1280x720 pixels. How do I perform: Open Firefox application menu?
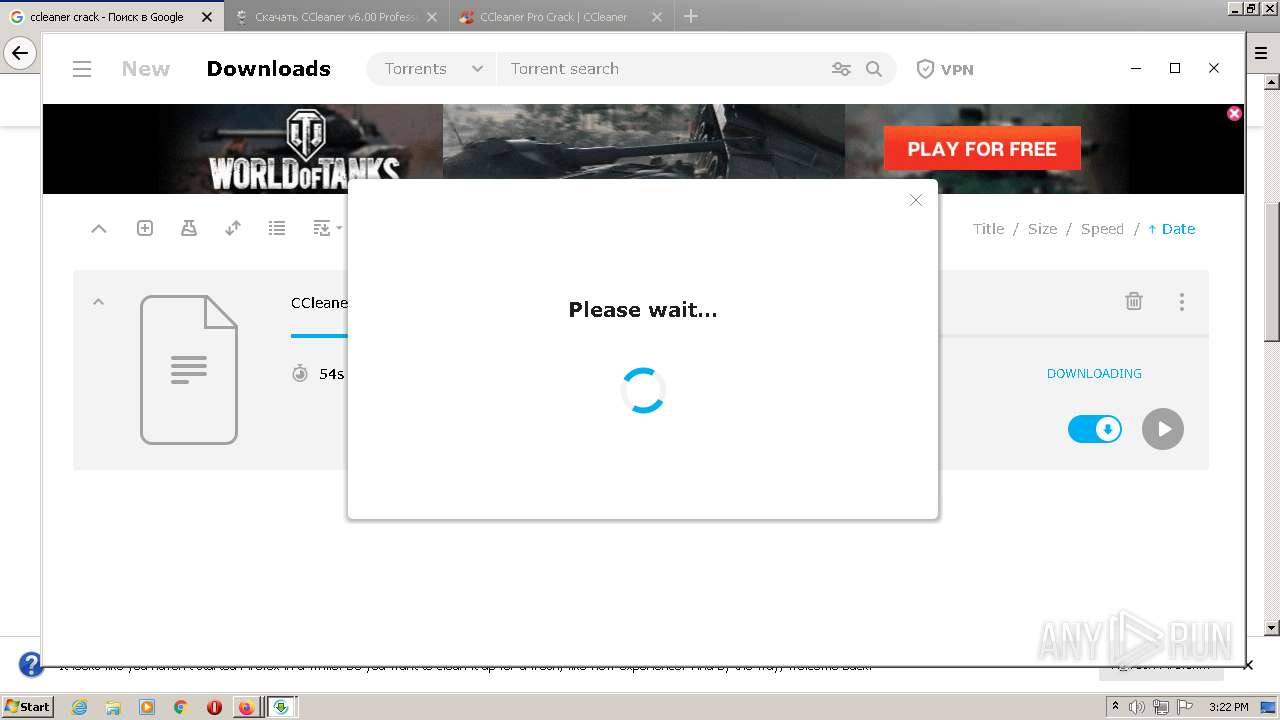pos(1261,53)
